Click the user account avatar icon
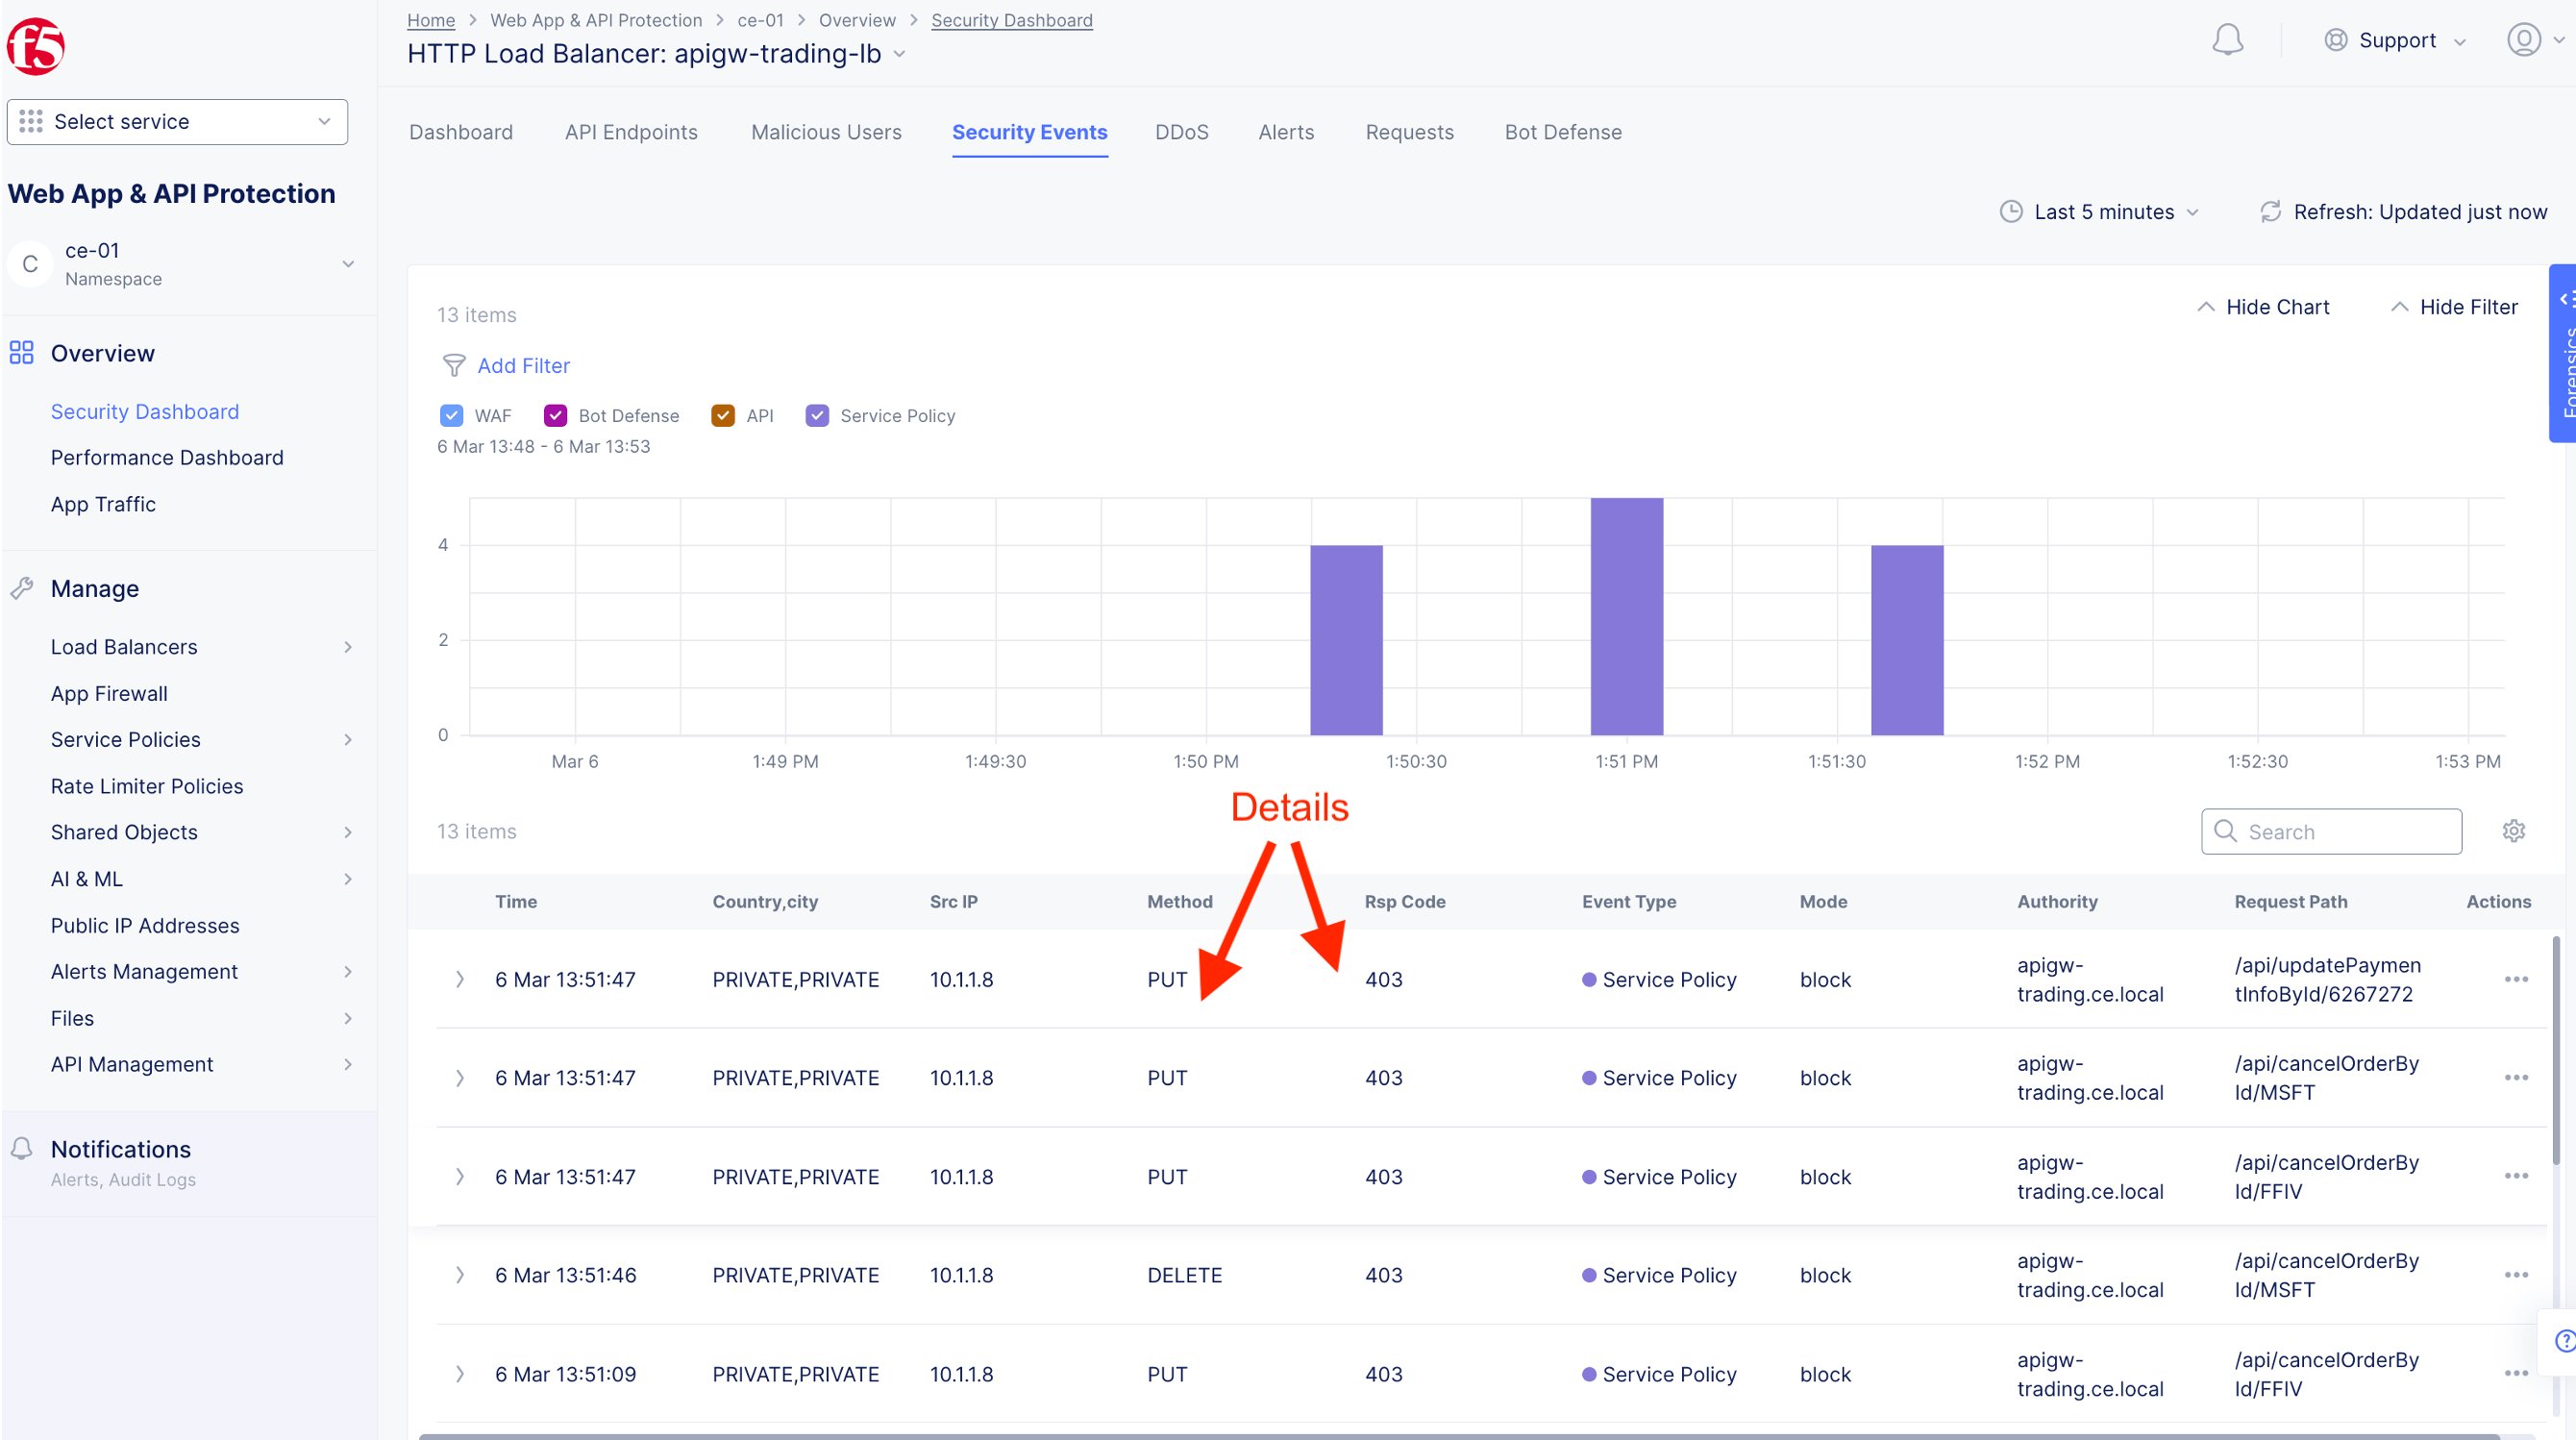The image size is (2576, 1440). (2523, 40)
